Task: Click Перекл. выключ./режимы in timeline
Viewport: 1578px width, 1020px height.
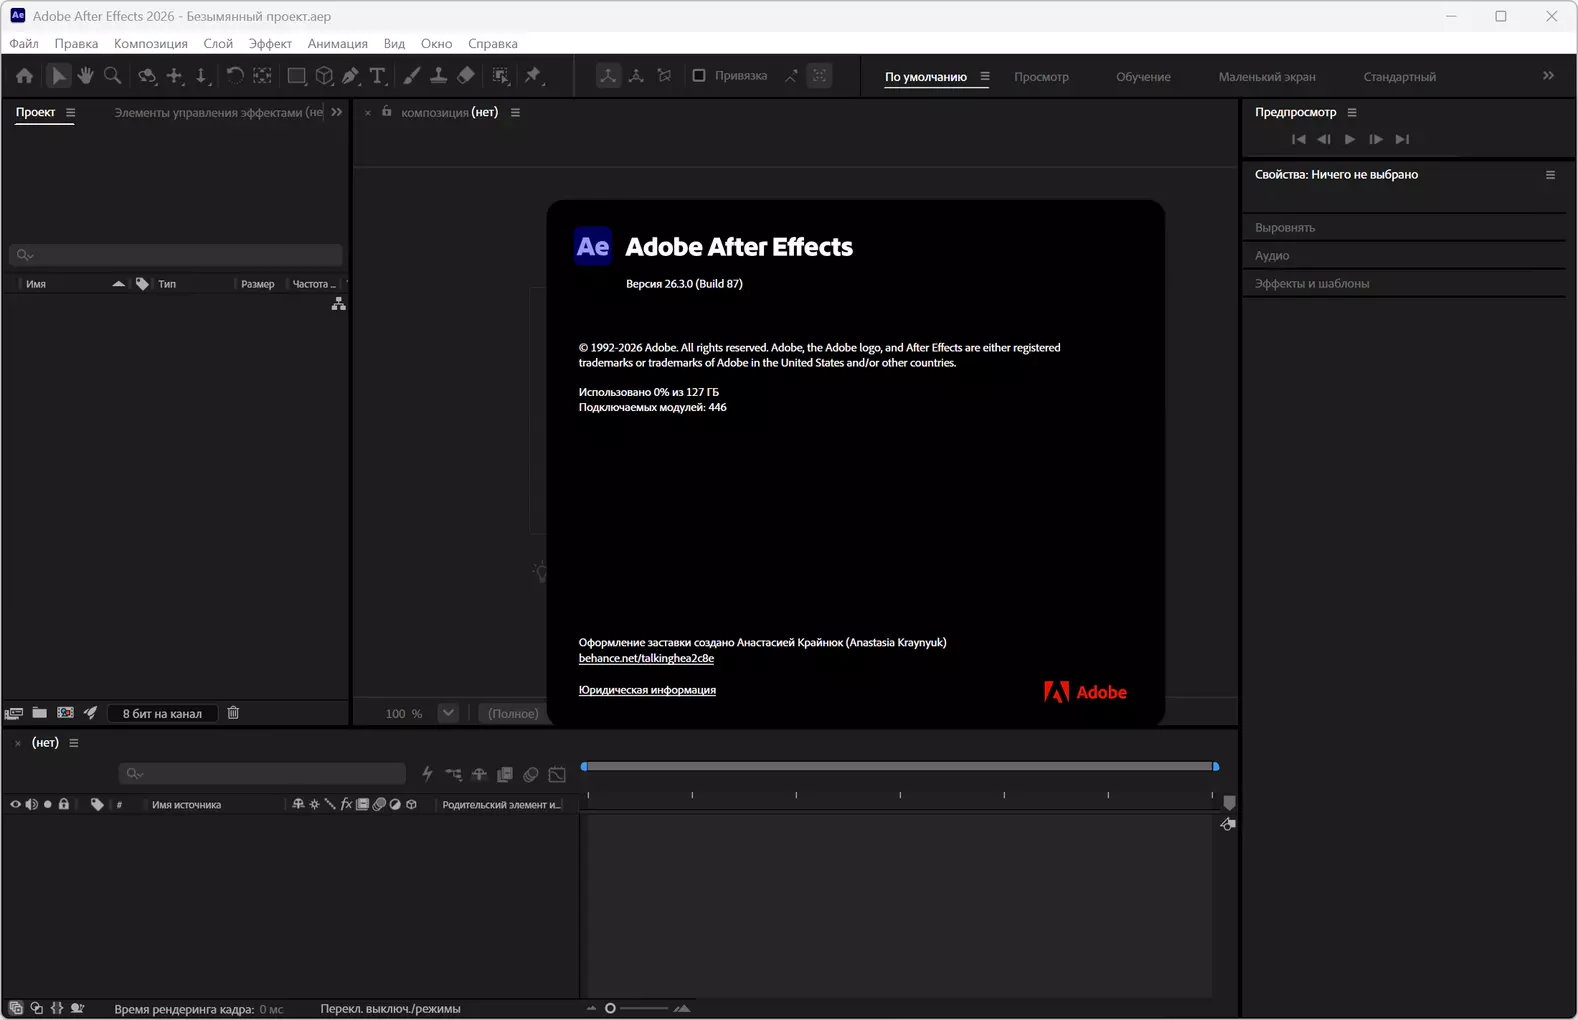Action: click(391, 1009)
